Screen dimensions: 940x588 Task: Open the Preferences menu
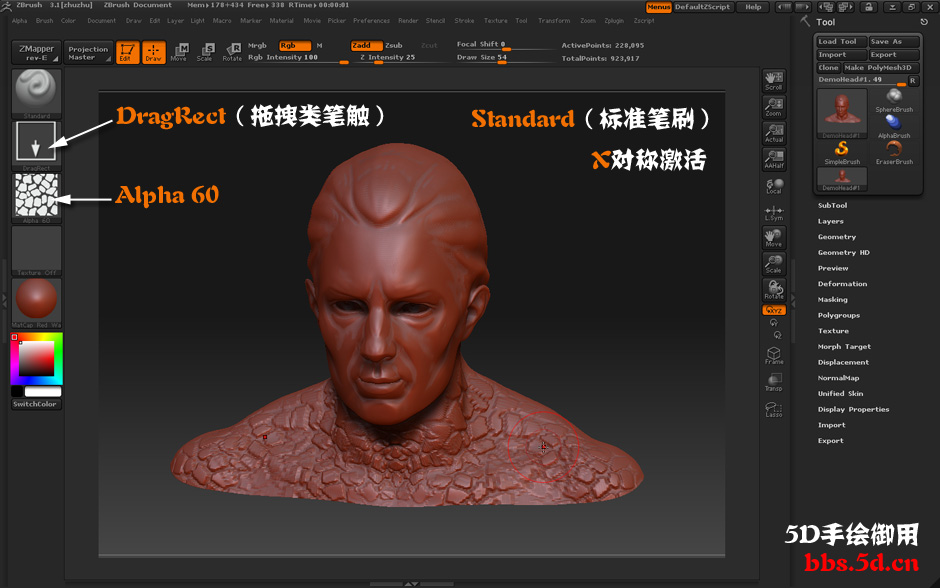coord(371,20)
